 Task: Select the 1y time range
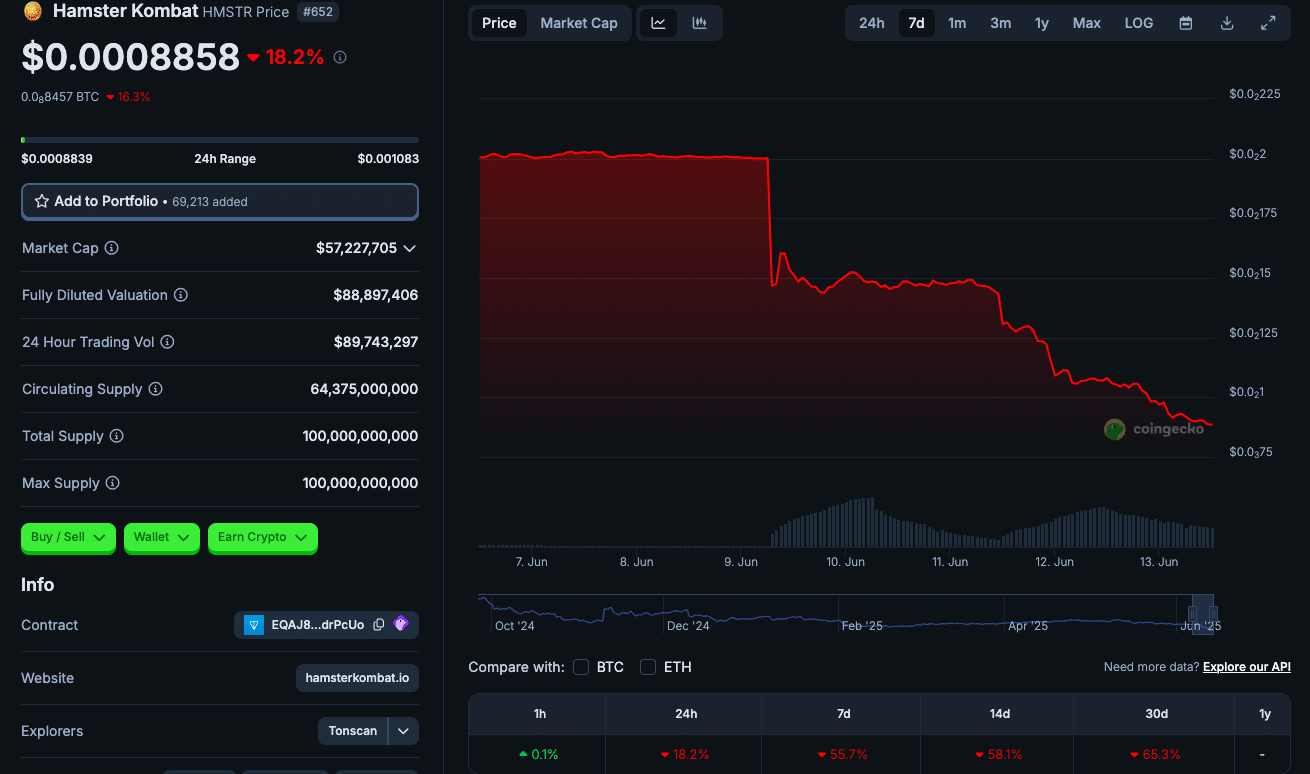pyautogui.click(x=1042, y=23)
